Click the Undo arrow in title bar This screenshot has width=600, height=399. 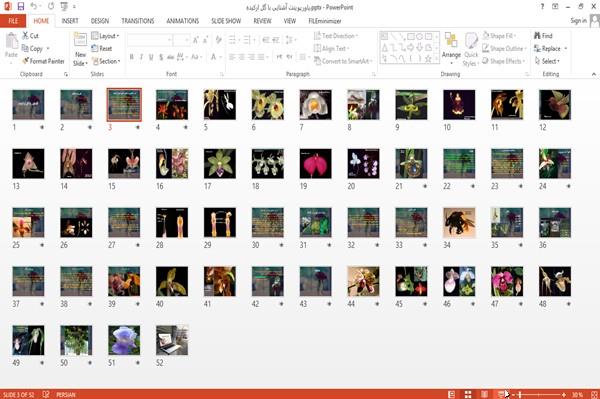click(34, 6)
